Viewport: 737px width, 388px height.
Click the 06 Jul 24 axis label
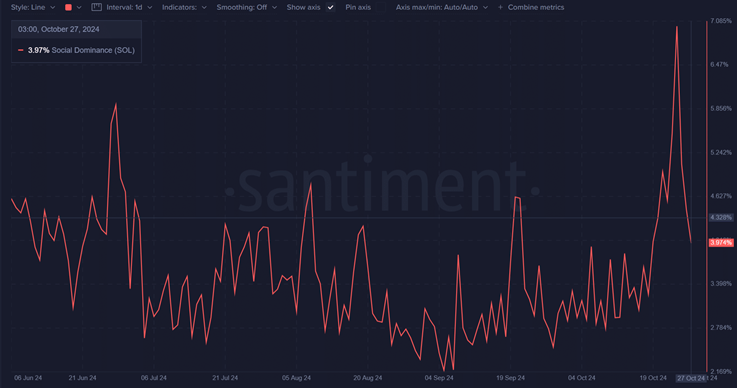click(x=154, y=378)
